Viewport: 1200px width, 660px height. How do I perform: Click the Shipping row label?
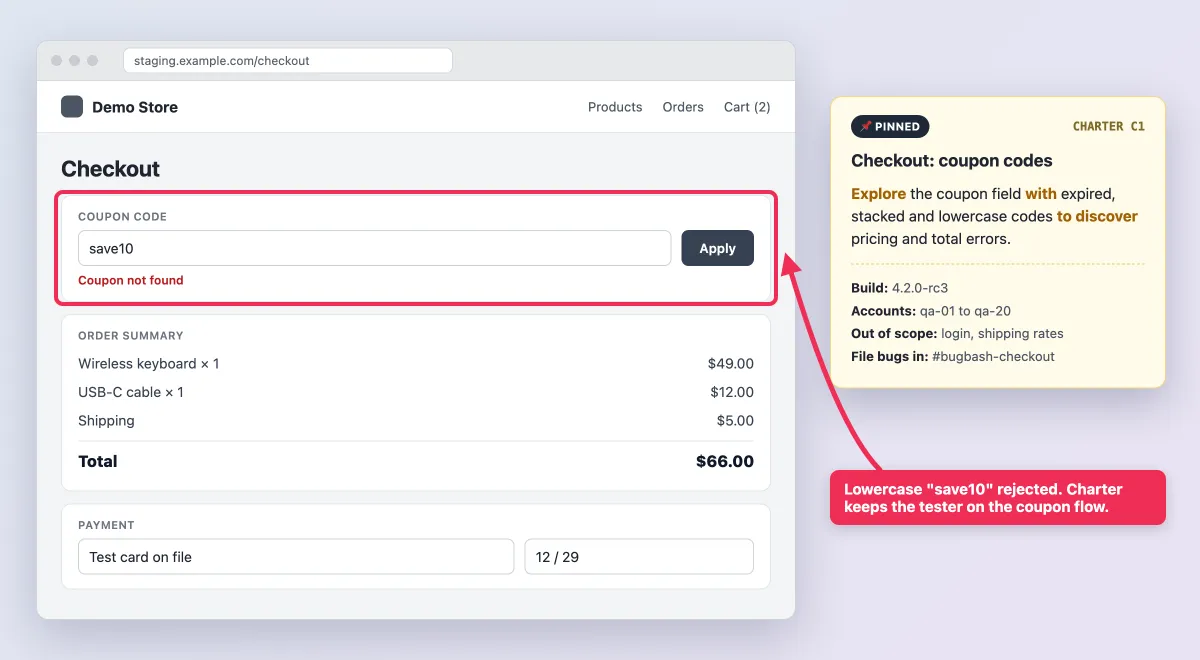[106, 421]
